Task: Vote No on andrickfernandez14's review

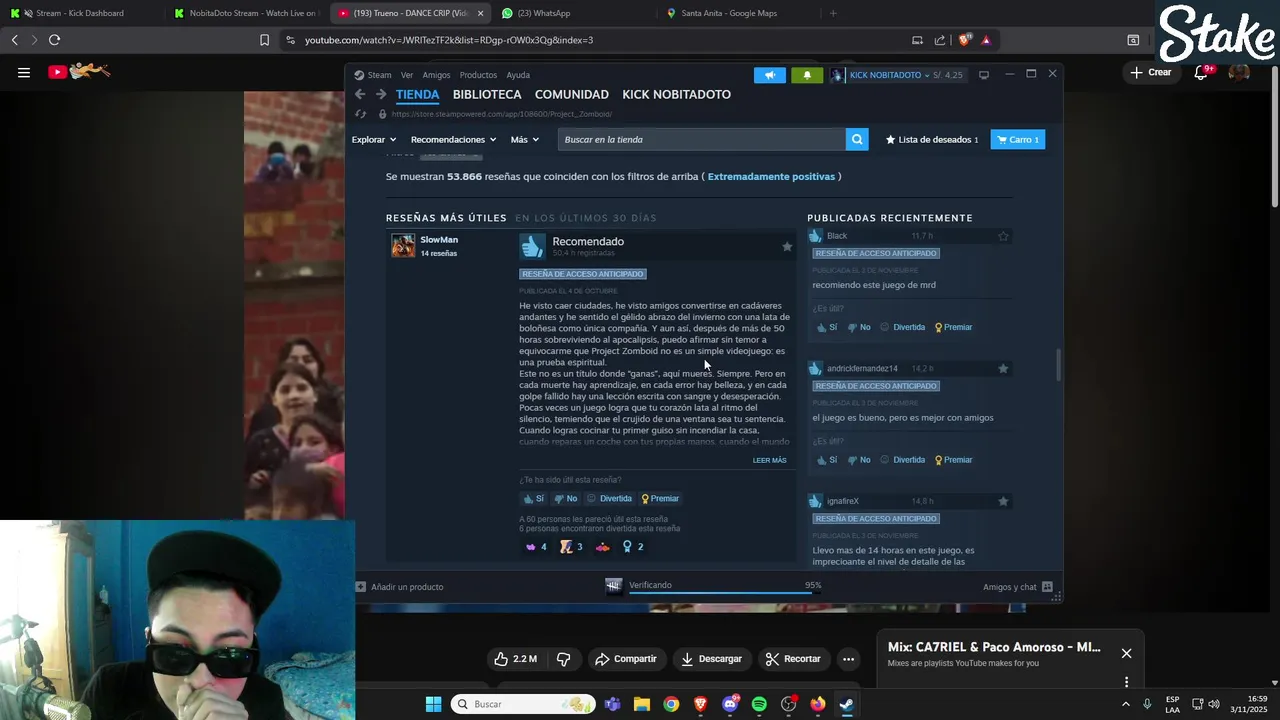Action: click(x=859, y=460)
